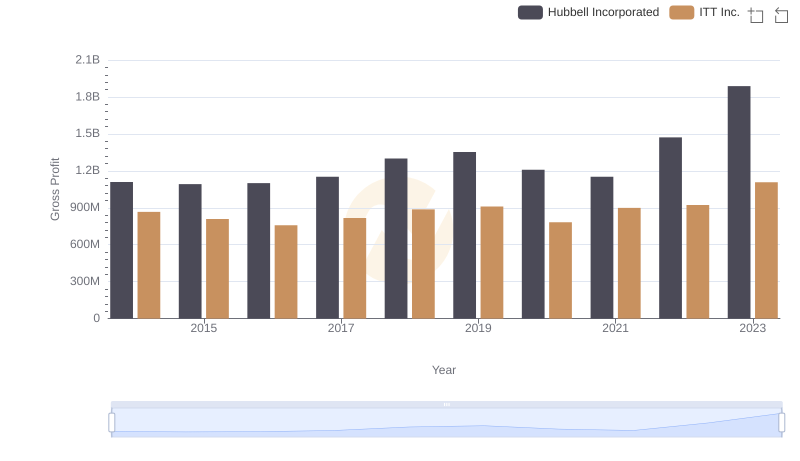Select the 2014 Hubbell Incorporated bar
Screen dimensions: 800x461
(x=121, y=250)
